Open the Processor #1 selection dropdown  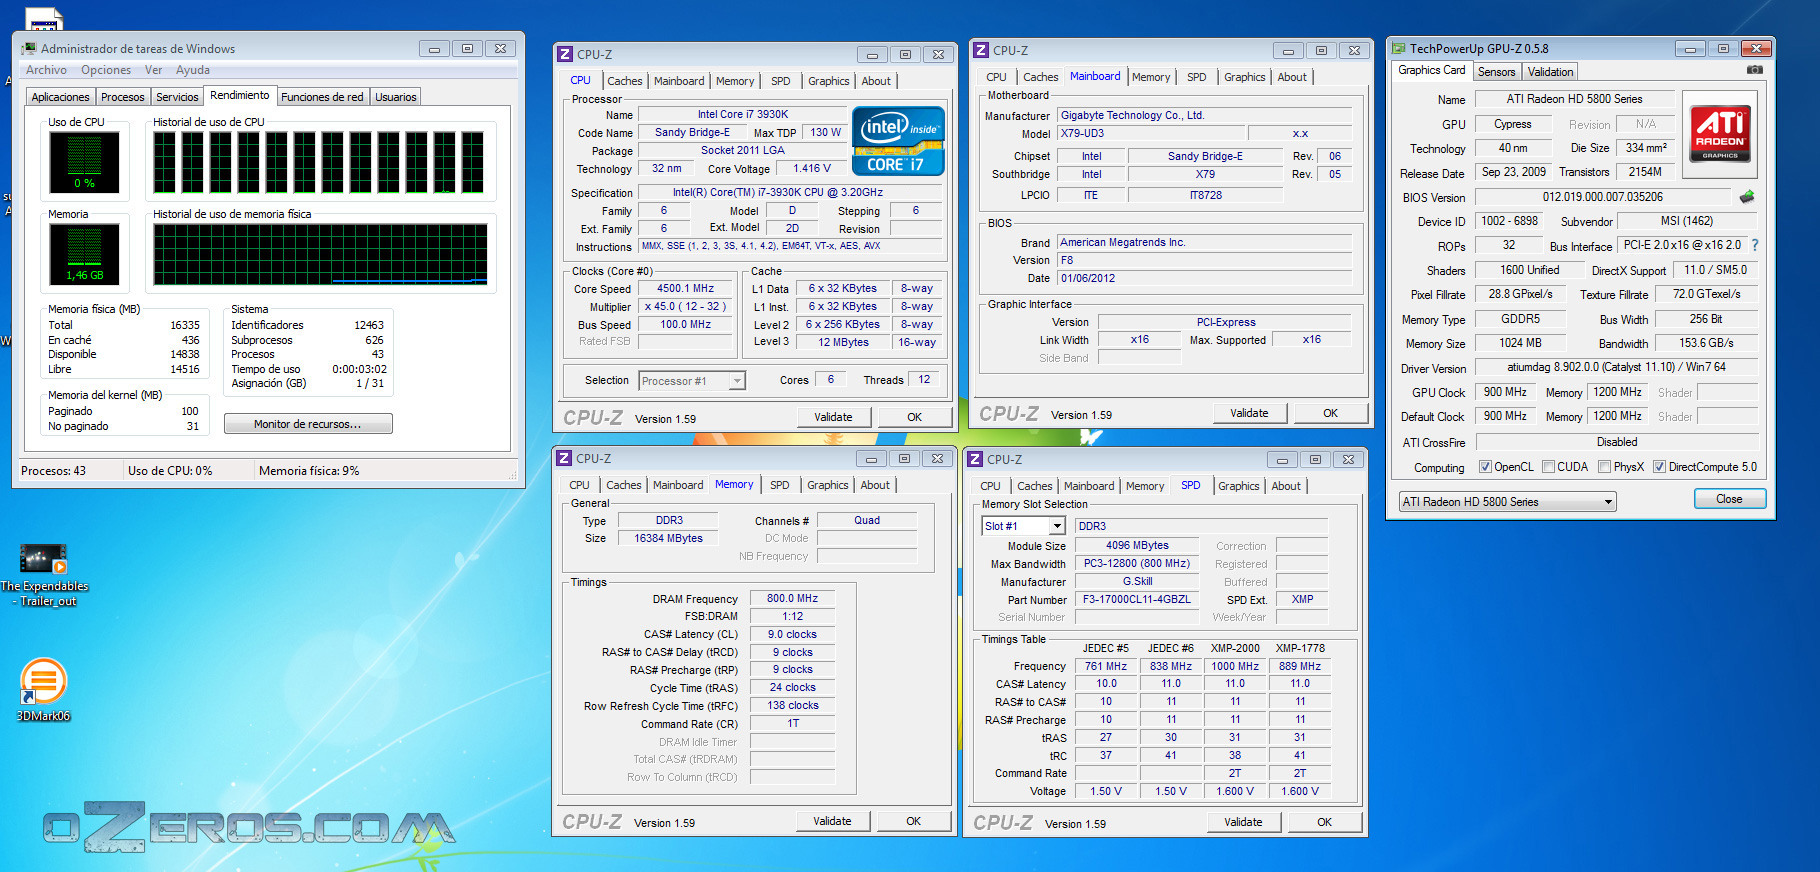[692, 381]
